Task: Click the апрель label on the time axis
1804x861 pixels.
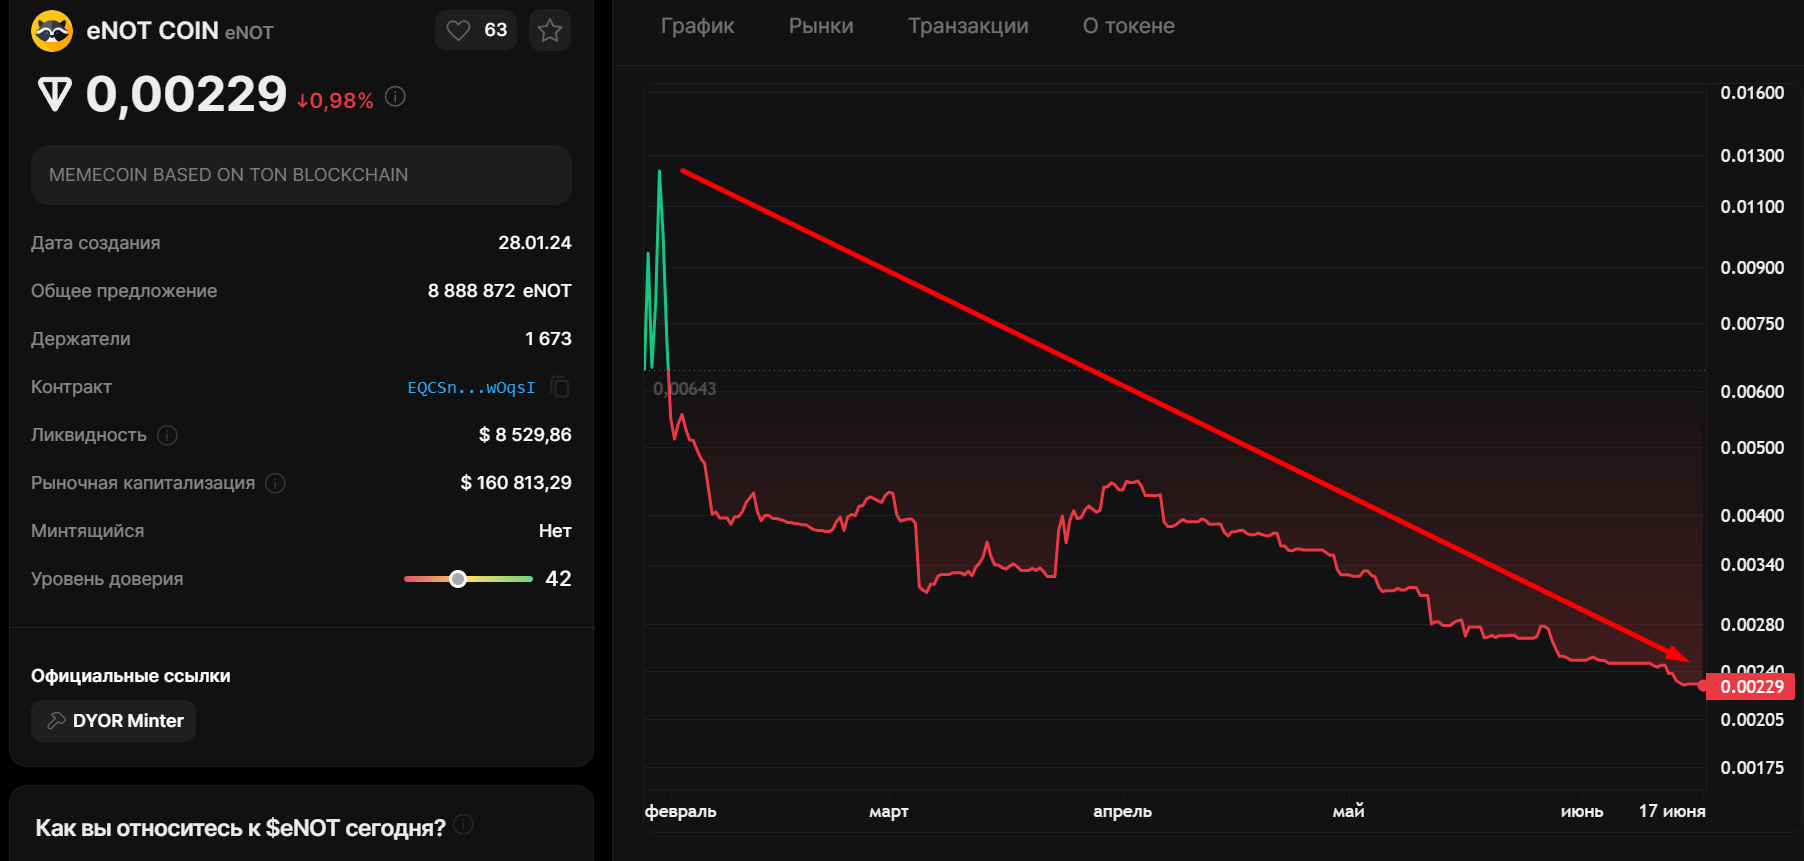Action: pyautogui.click(x=1122, y=811)
